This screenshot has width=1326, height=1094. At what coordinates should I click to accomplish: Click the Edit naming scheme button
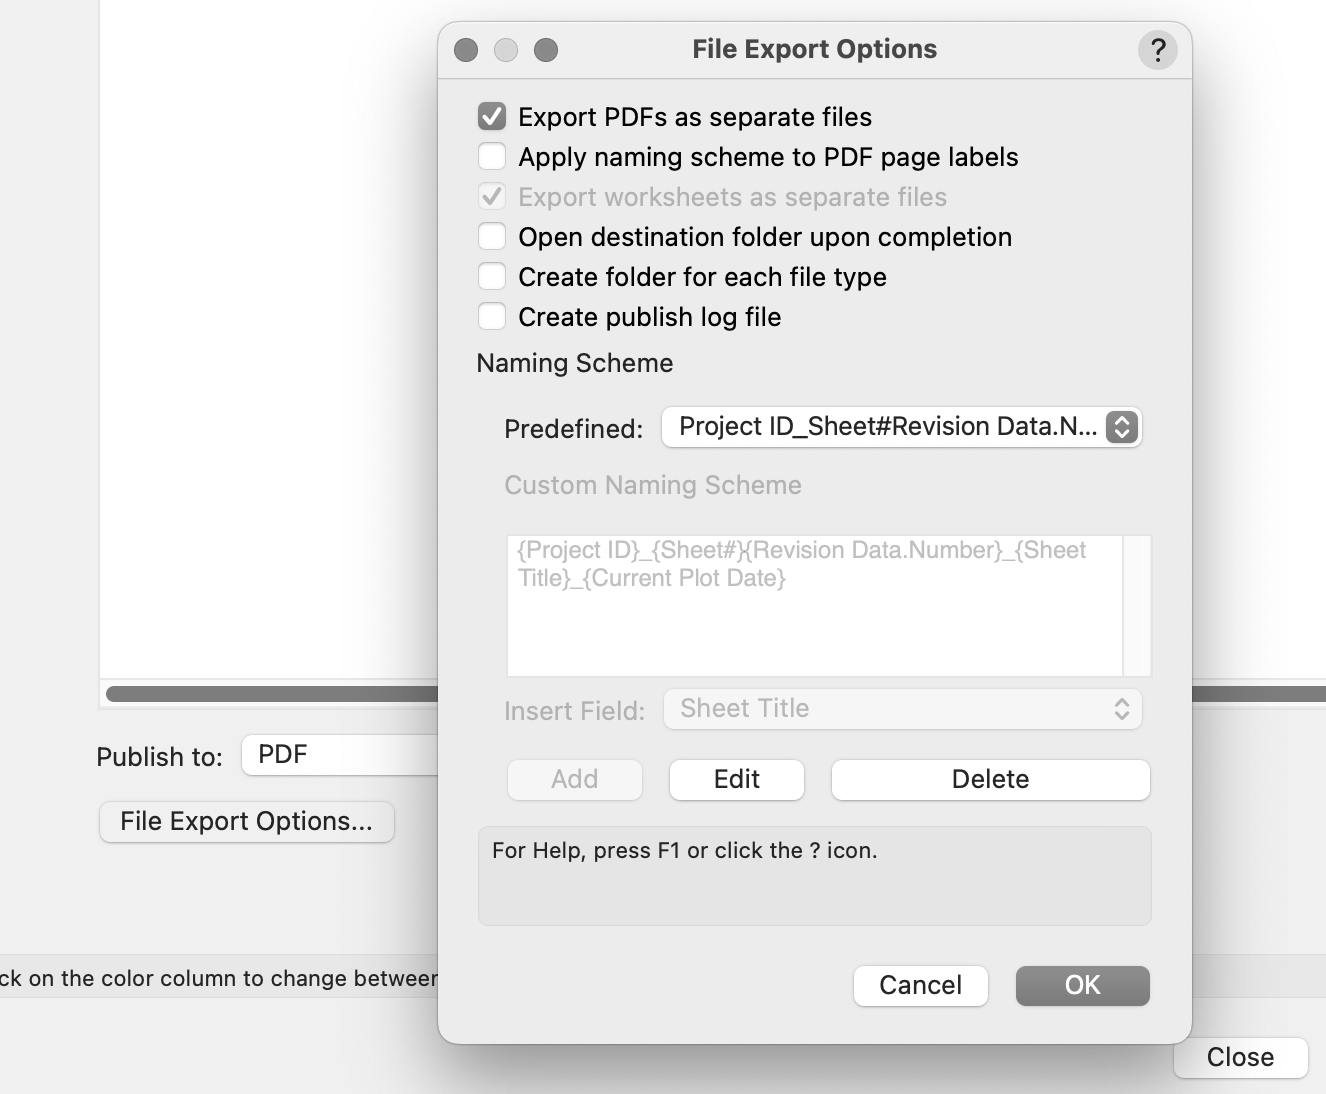click(736, 780)
